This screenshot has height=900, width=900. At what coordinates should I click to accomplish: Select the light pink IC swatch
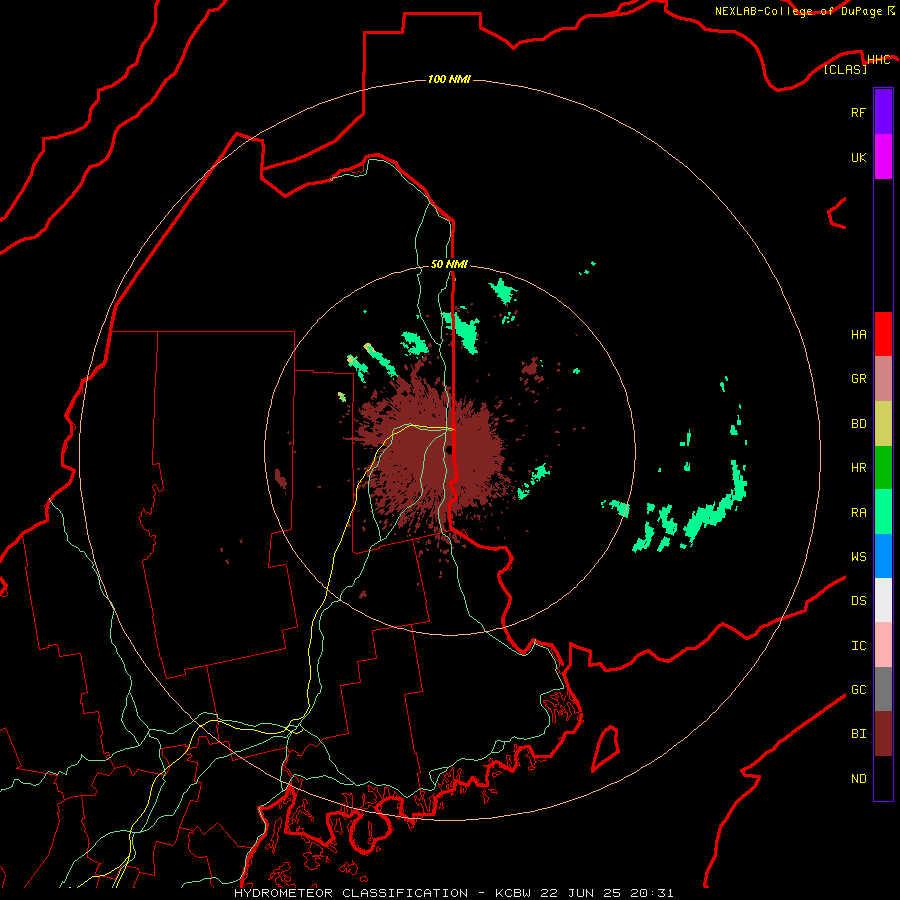[x=883, y=645]
